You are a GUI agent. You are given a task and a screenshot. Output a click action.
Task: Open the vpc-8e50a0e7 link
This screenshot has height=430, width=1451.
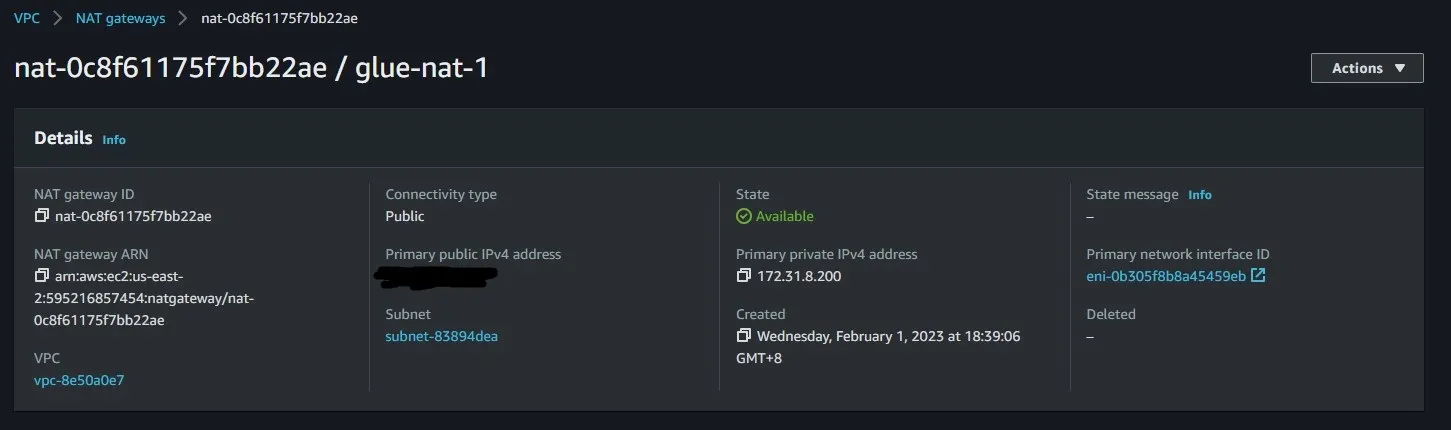[x=79, y=380]
